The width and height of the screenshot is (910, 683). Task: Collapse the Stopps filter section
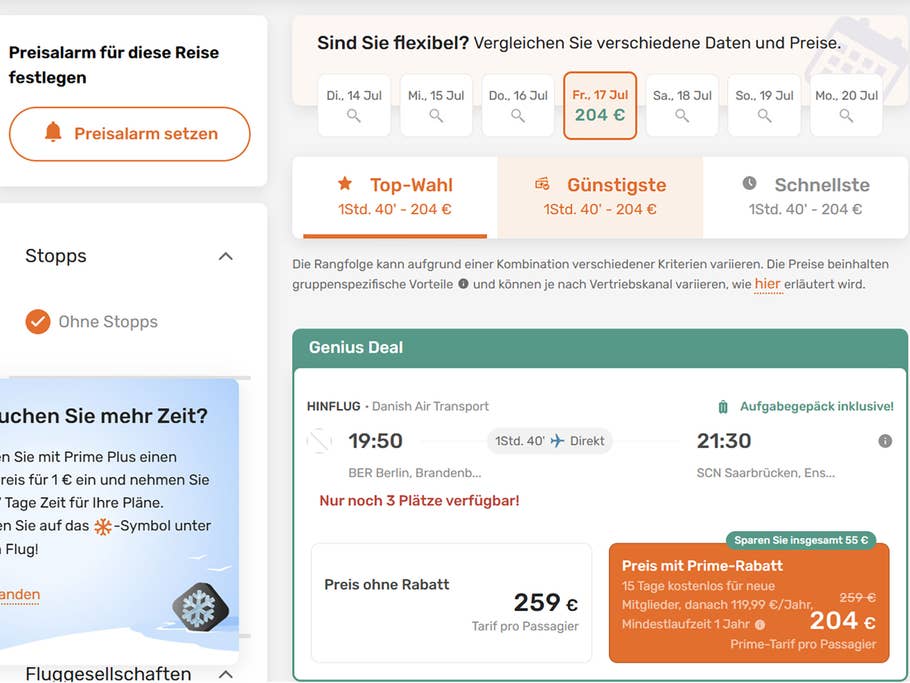(x=226, y=257)
